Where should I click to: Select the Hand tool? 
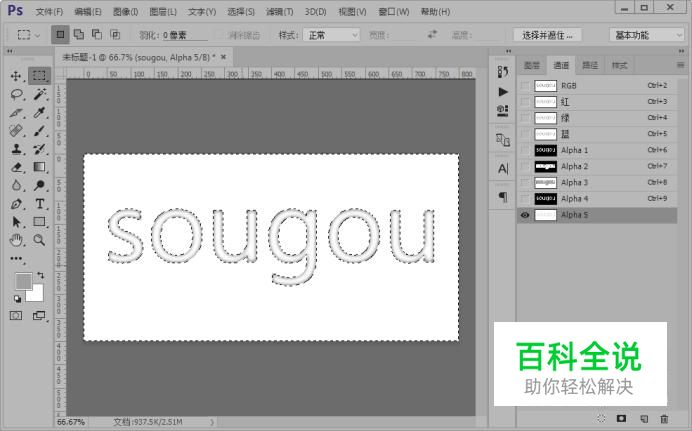(x=16, y=240)
